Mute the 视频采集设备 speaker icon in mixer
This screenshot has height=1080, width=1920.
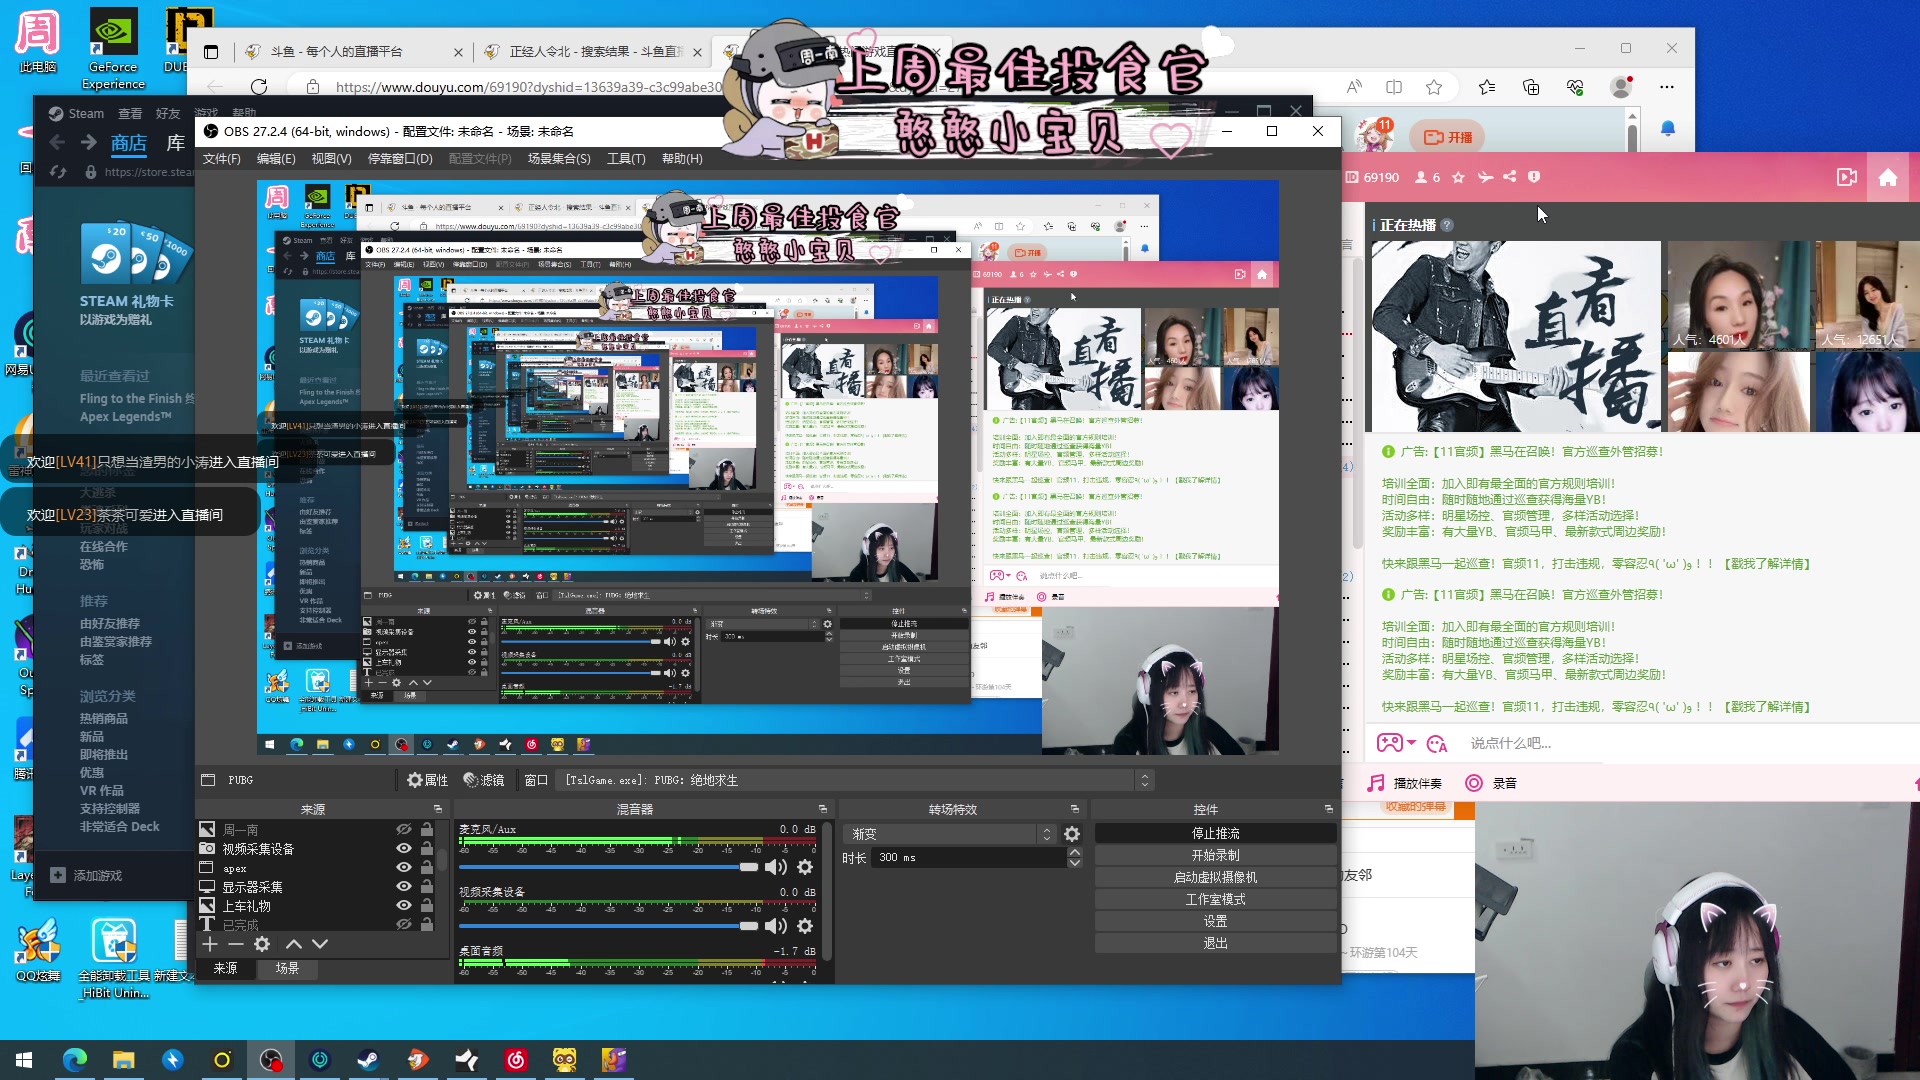coord(775,927)
